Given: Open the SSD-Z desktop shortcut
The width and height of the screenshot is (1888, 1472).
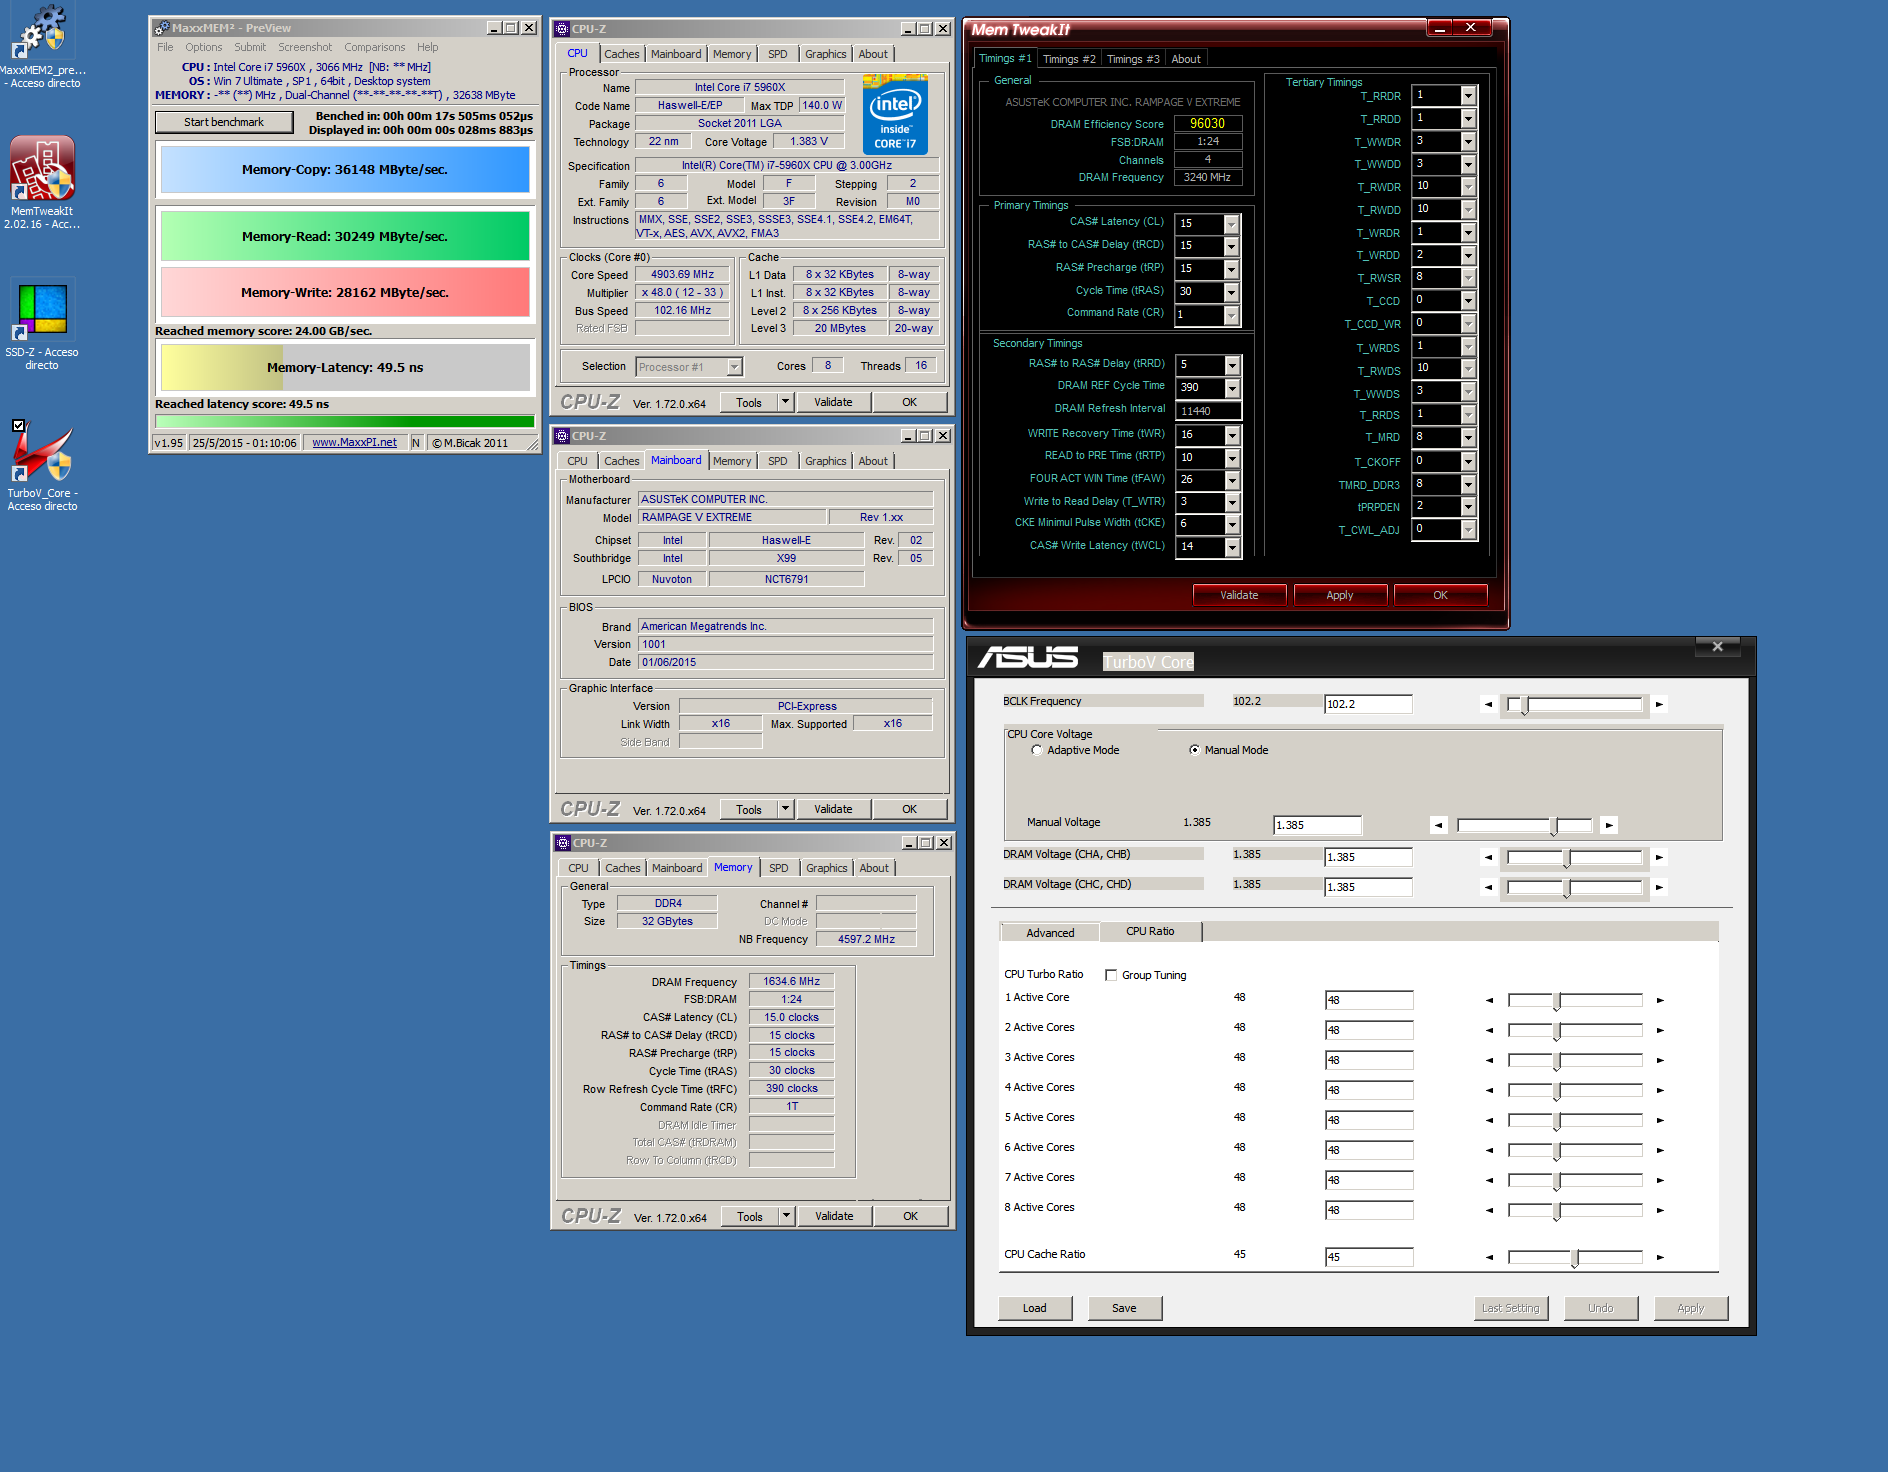Looking at the screenshot, I should (41, 325).
